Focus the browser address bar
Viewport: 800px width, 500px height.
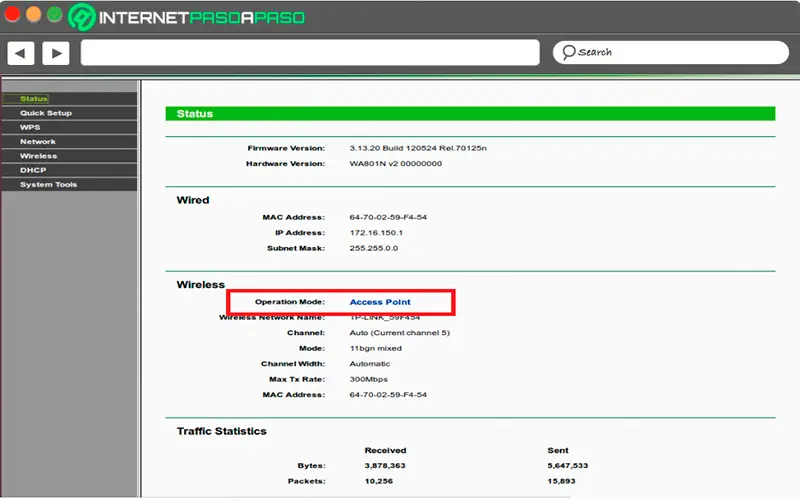point(310,53)
